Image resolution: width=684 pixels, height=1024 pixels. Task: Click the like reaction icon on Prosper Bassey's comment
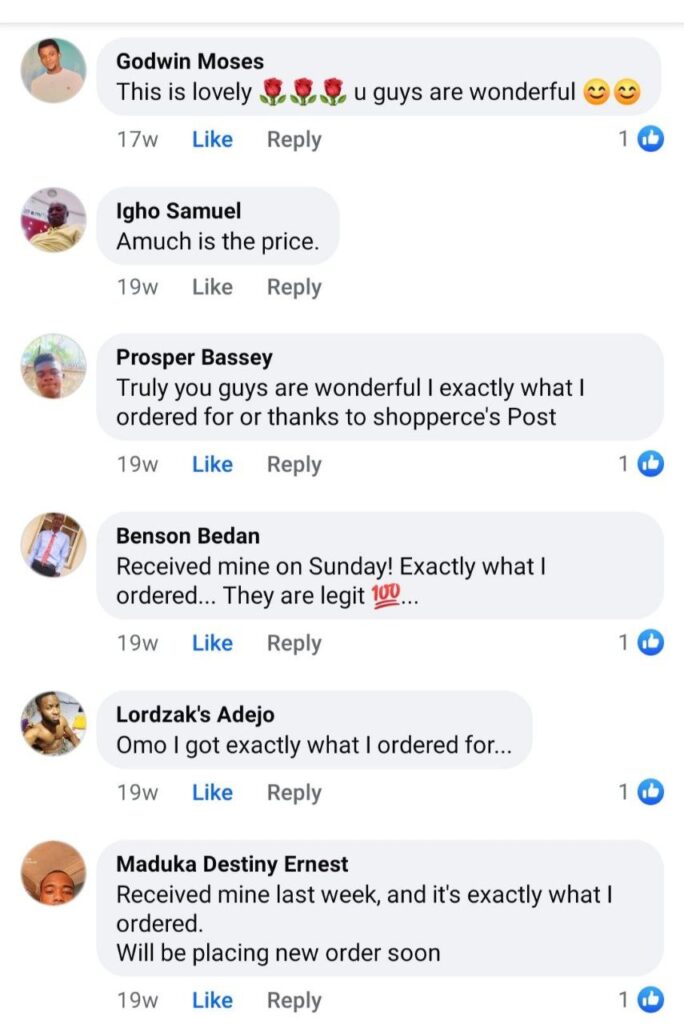650,463
